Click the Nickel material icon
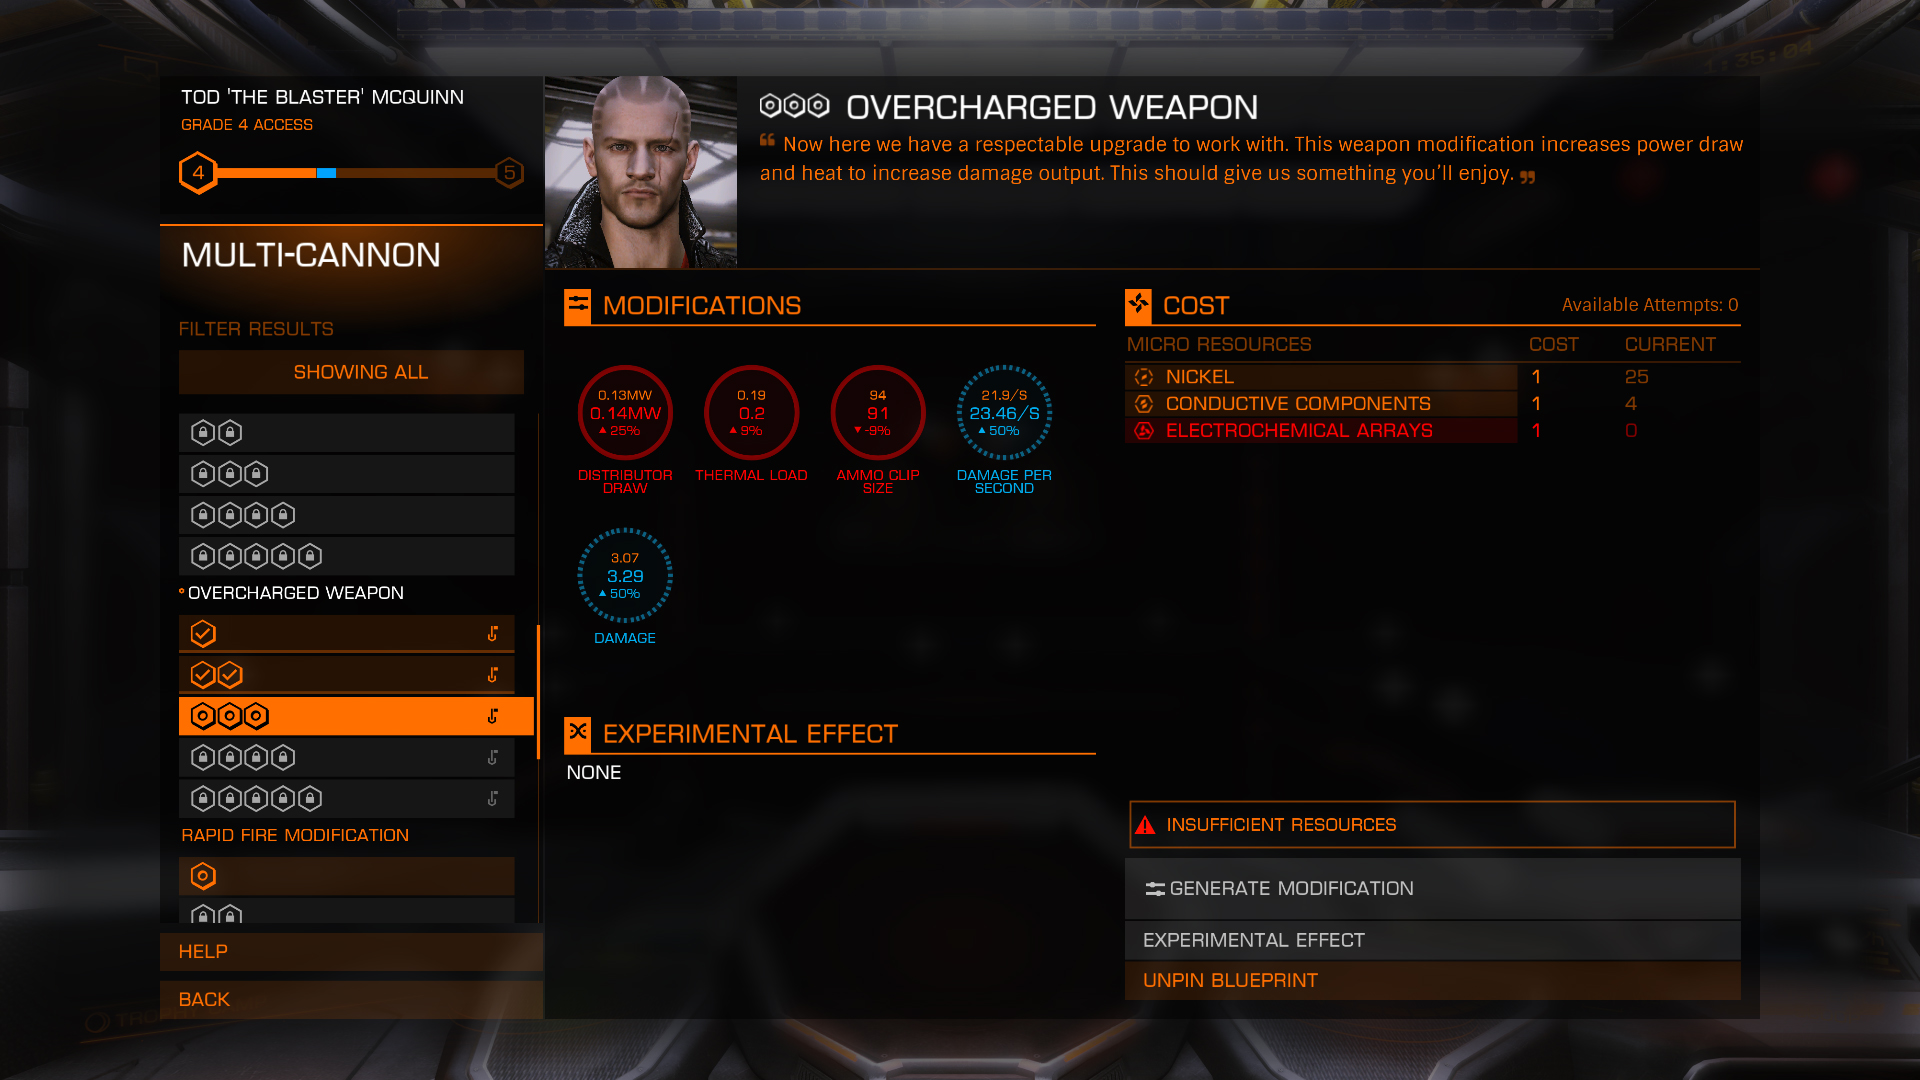This screenshot has height=1080, width=1920. click(1144, 377)
